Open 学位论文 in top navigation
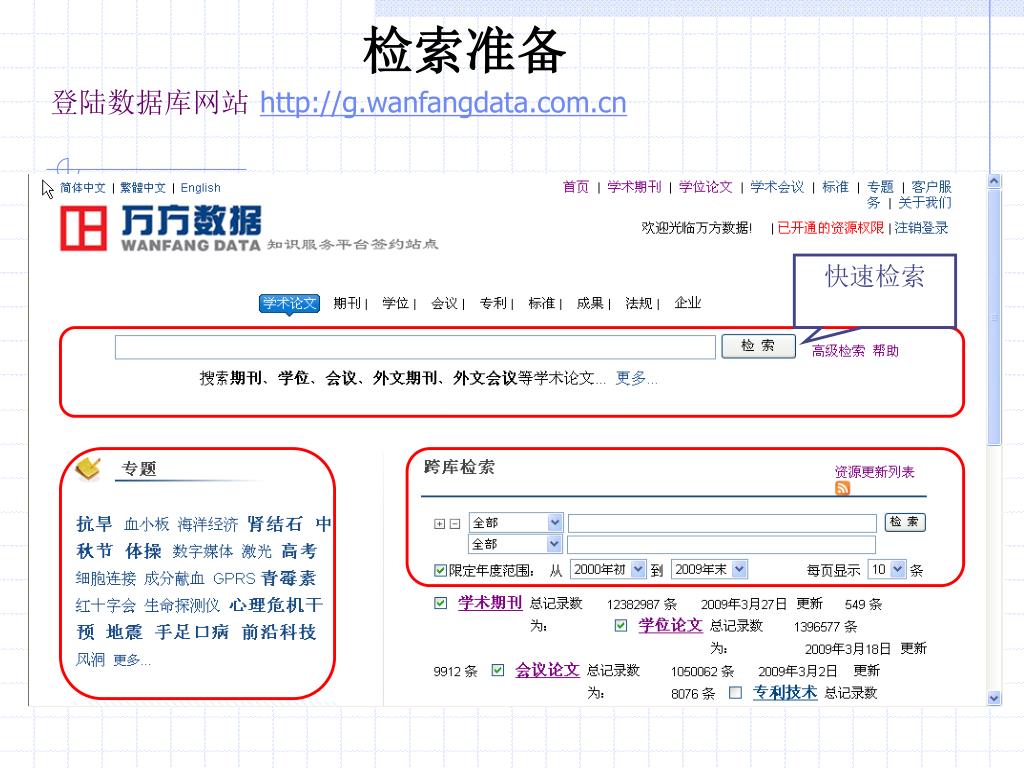 coord(705,187)
